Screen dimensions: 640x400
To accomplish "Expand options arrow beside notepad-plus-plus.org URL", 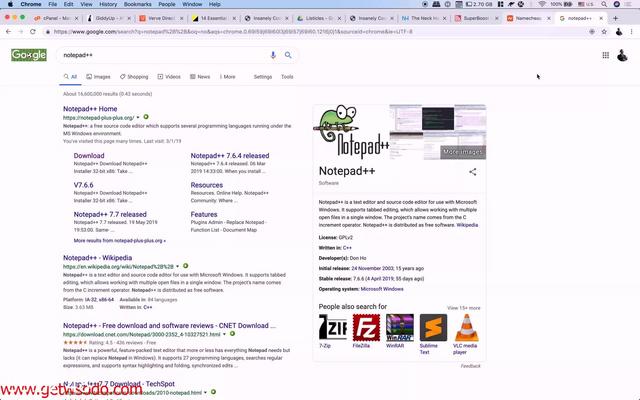I will click(x=138, y=118).
